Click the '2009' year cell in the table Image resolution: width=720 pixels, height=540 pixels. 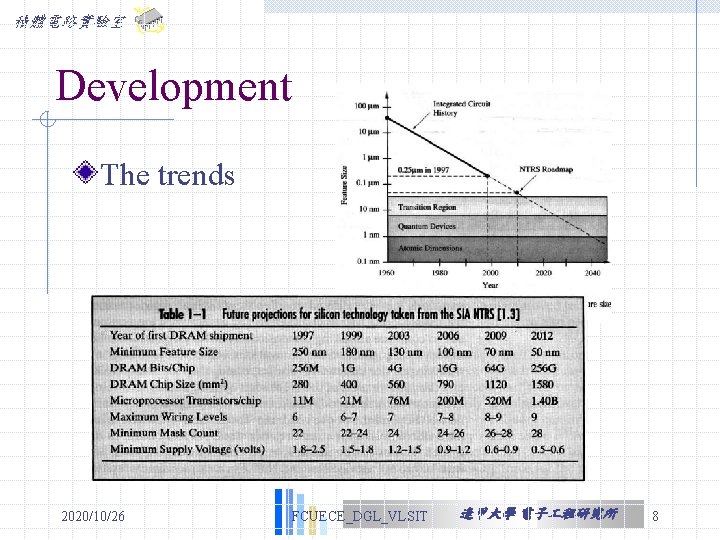coord(495,336)
